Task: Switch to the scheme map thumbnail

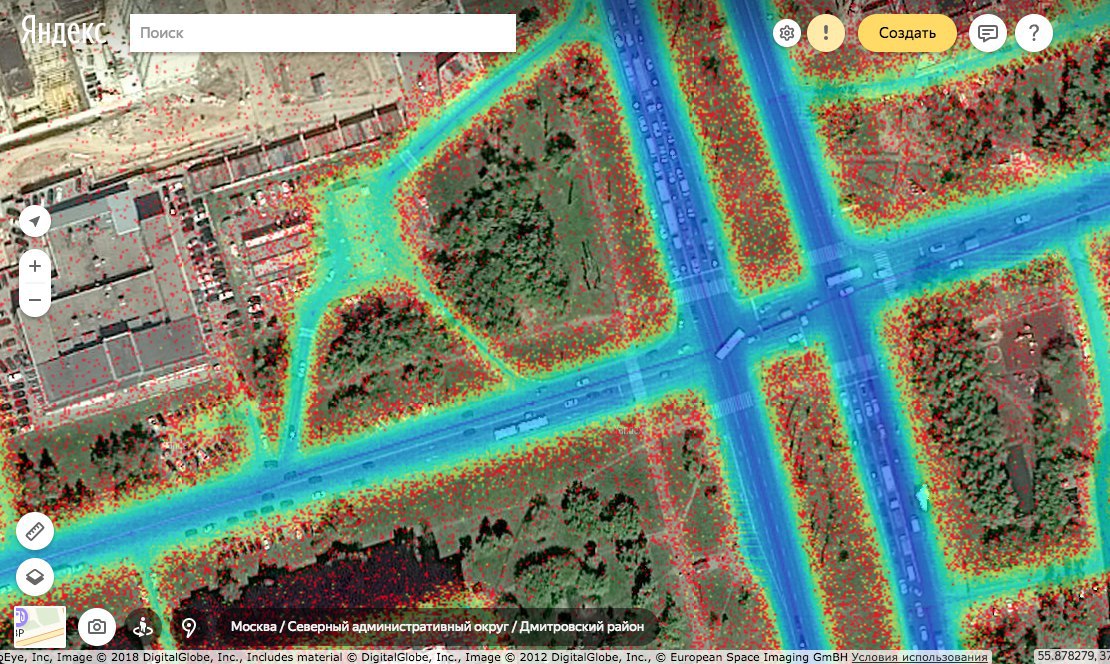Action: pyautogui.click(x=40, y=627)
